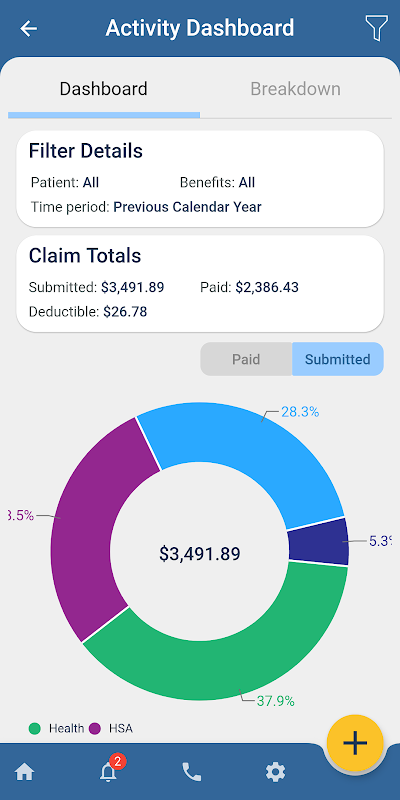Switch chart to Paid view
This screenshot has width=400, height=800.
246,359
